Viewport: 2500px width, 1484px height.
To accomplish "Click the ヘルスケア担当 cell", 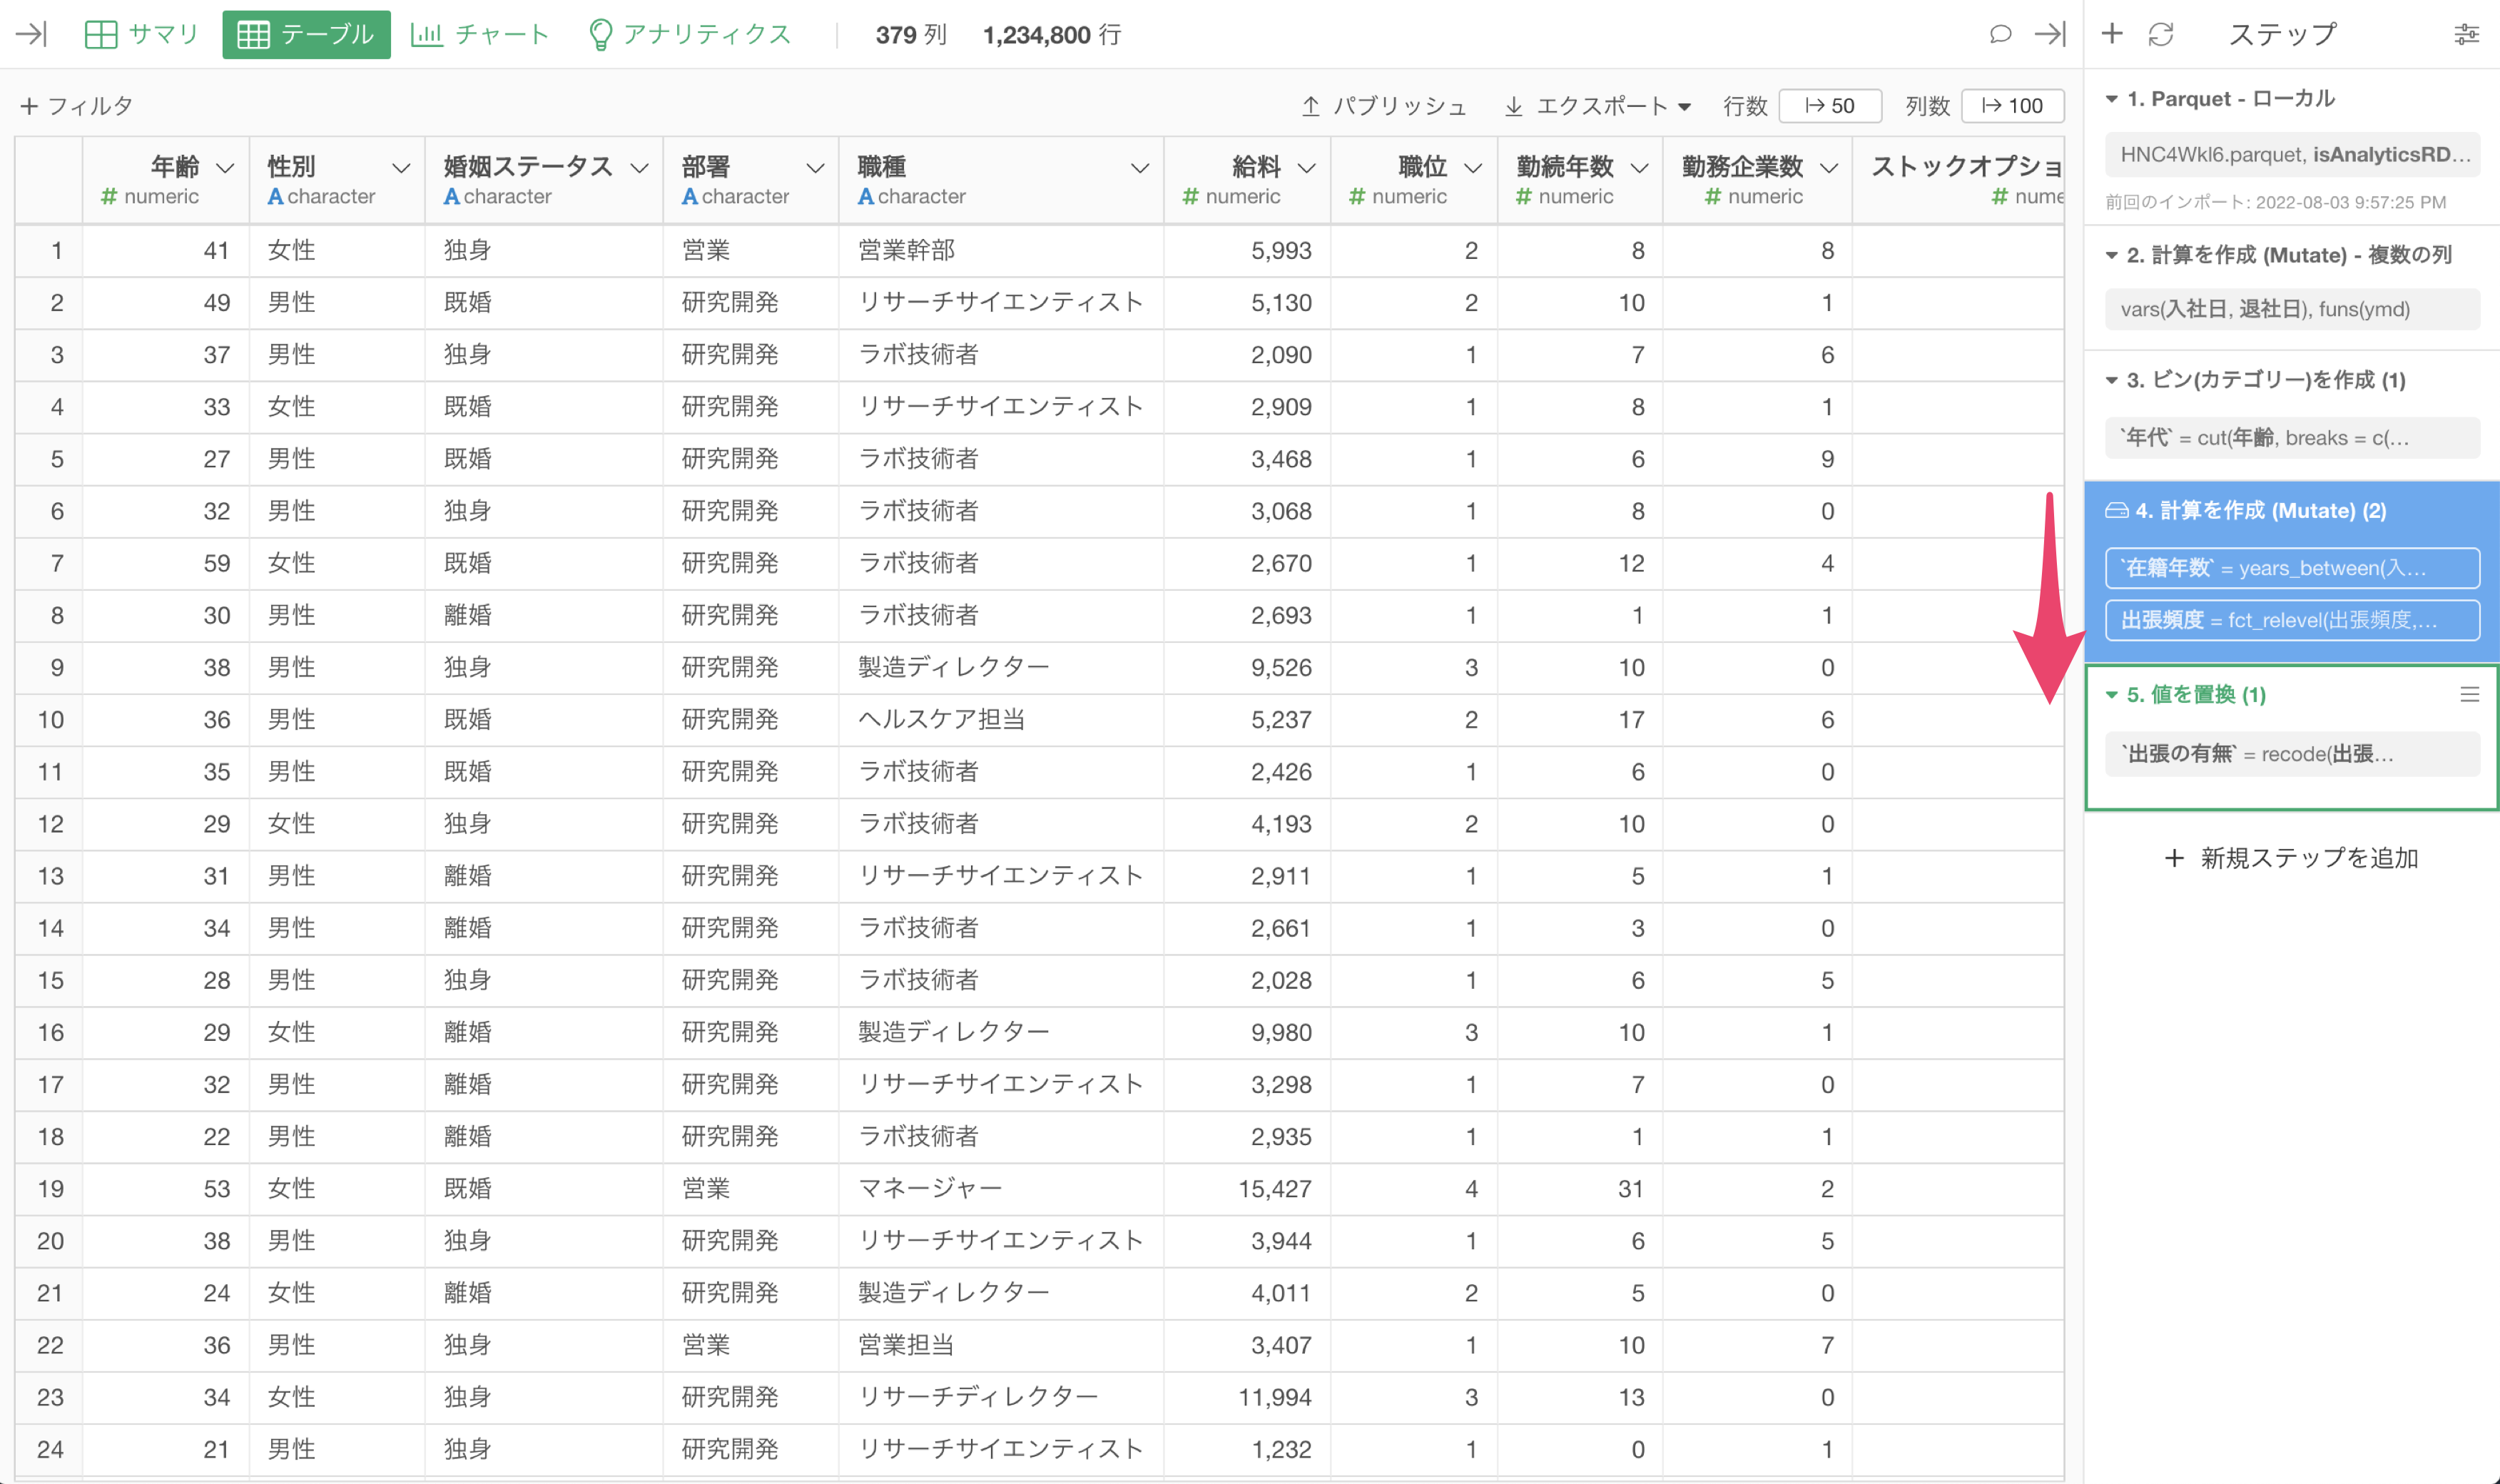I will pyautogui.click(x=1001, y=719).
